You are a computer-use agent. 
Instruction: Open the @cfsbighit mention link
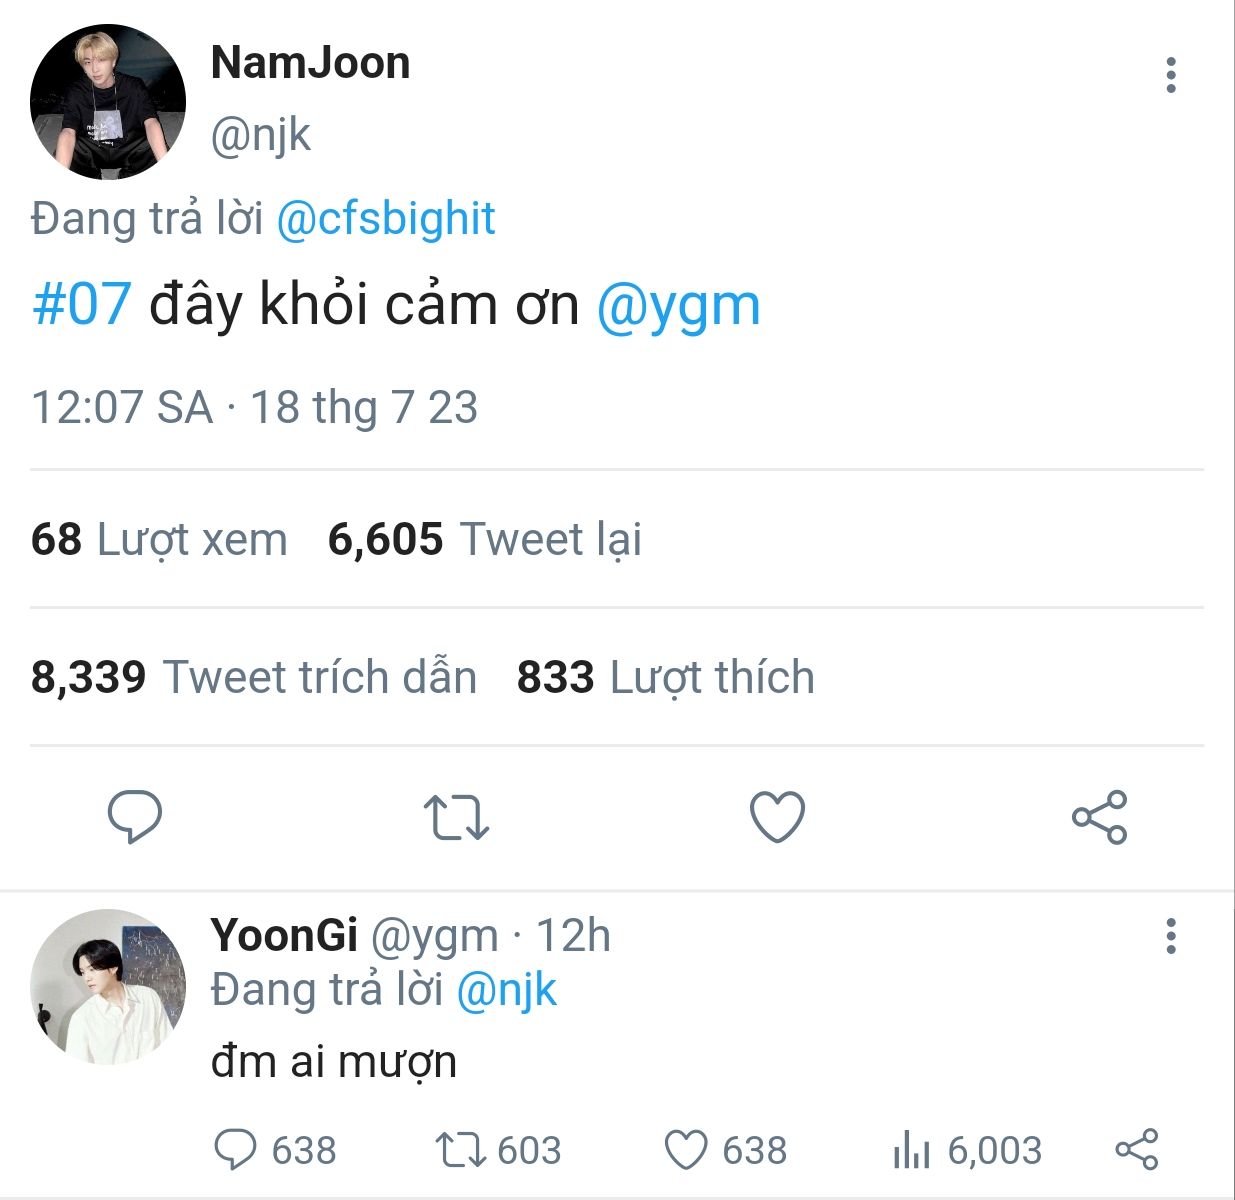click(x=385, y=219)
